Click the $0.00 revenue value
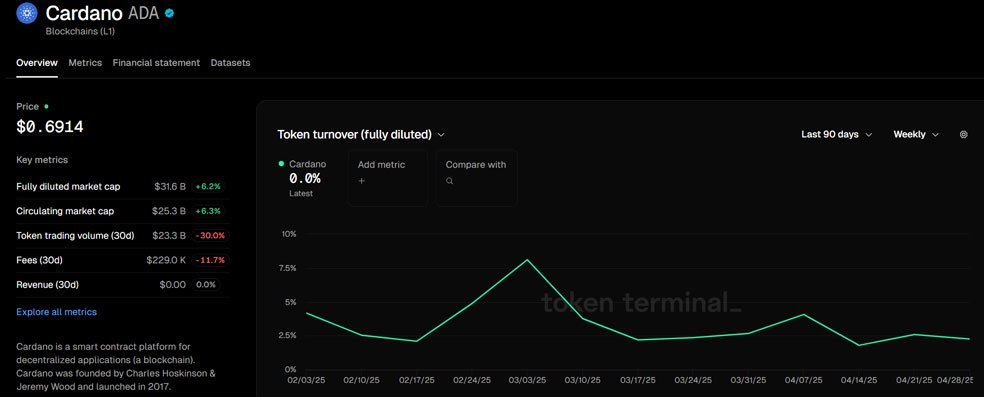This screenshot has width=984, height=397. pyautogui.click(x=173, y=285)
